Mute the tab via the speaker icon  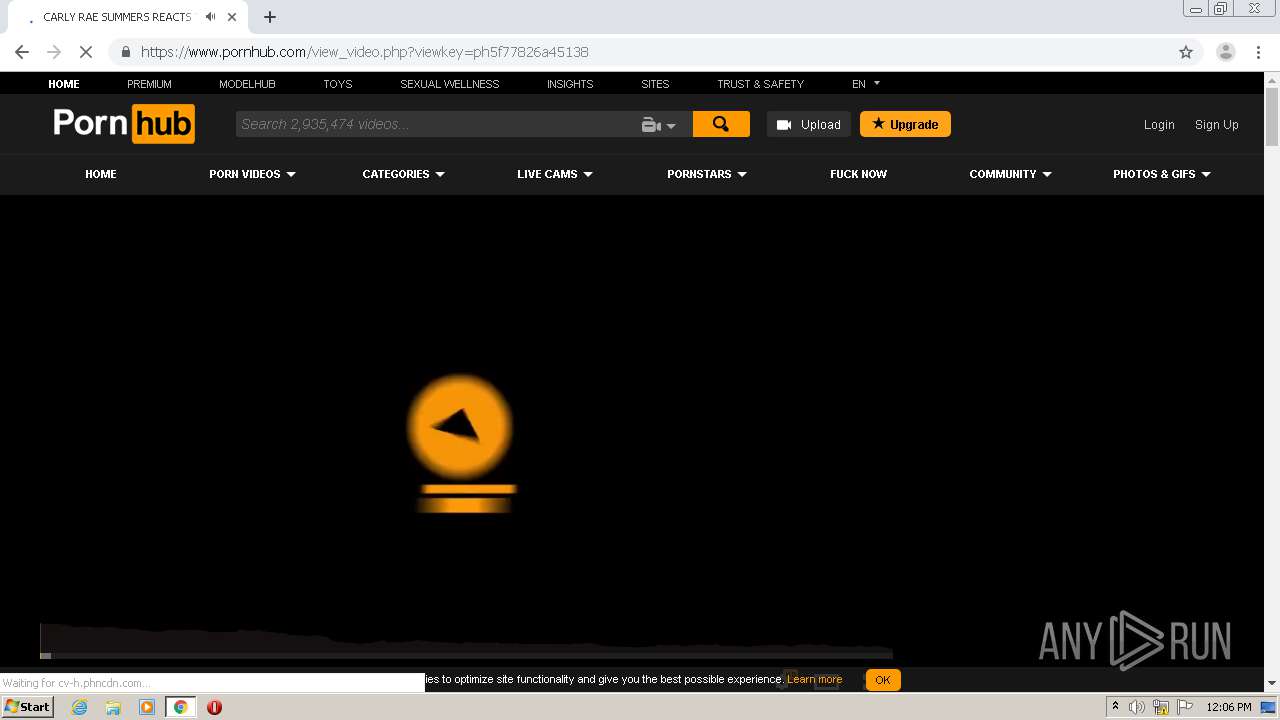210,17
